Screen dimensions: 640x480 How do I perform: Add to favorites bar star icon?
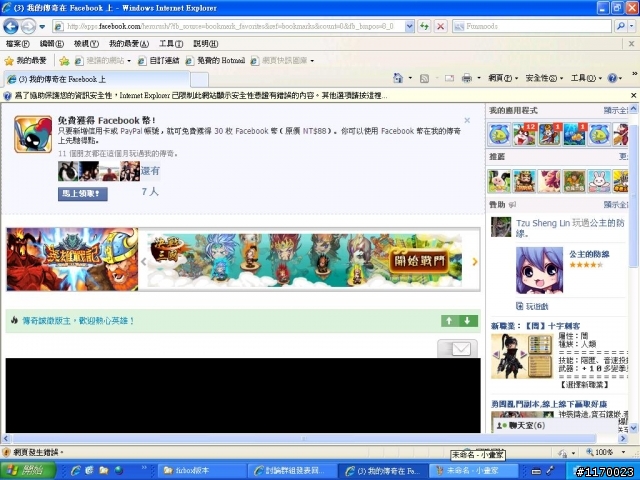[x=64, y=61]
